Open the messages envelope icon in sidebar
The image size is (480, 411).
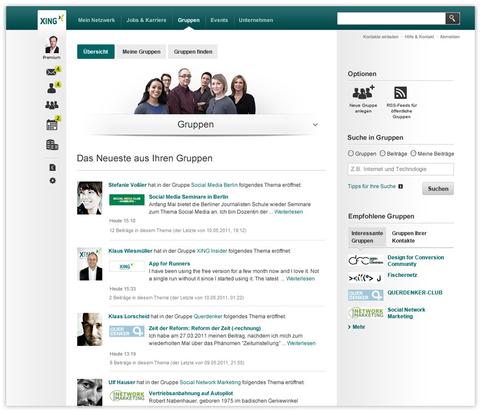pyautogui.click(x=51, y=72)
